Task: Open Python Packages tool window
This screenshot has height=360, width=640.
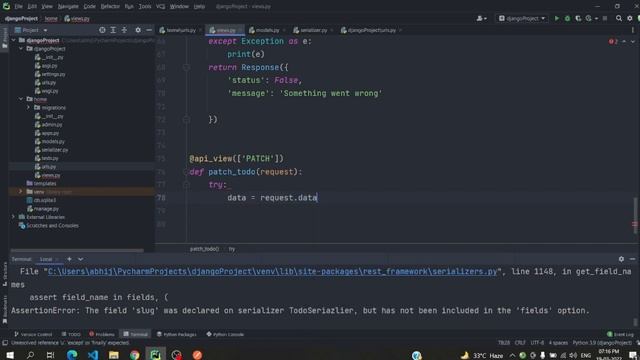Action: [x=176, y=334]
